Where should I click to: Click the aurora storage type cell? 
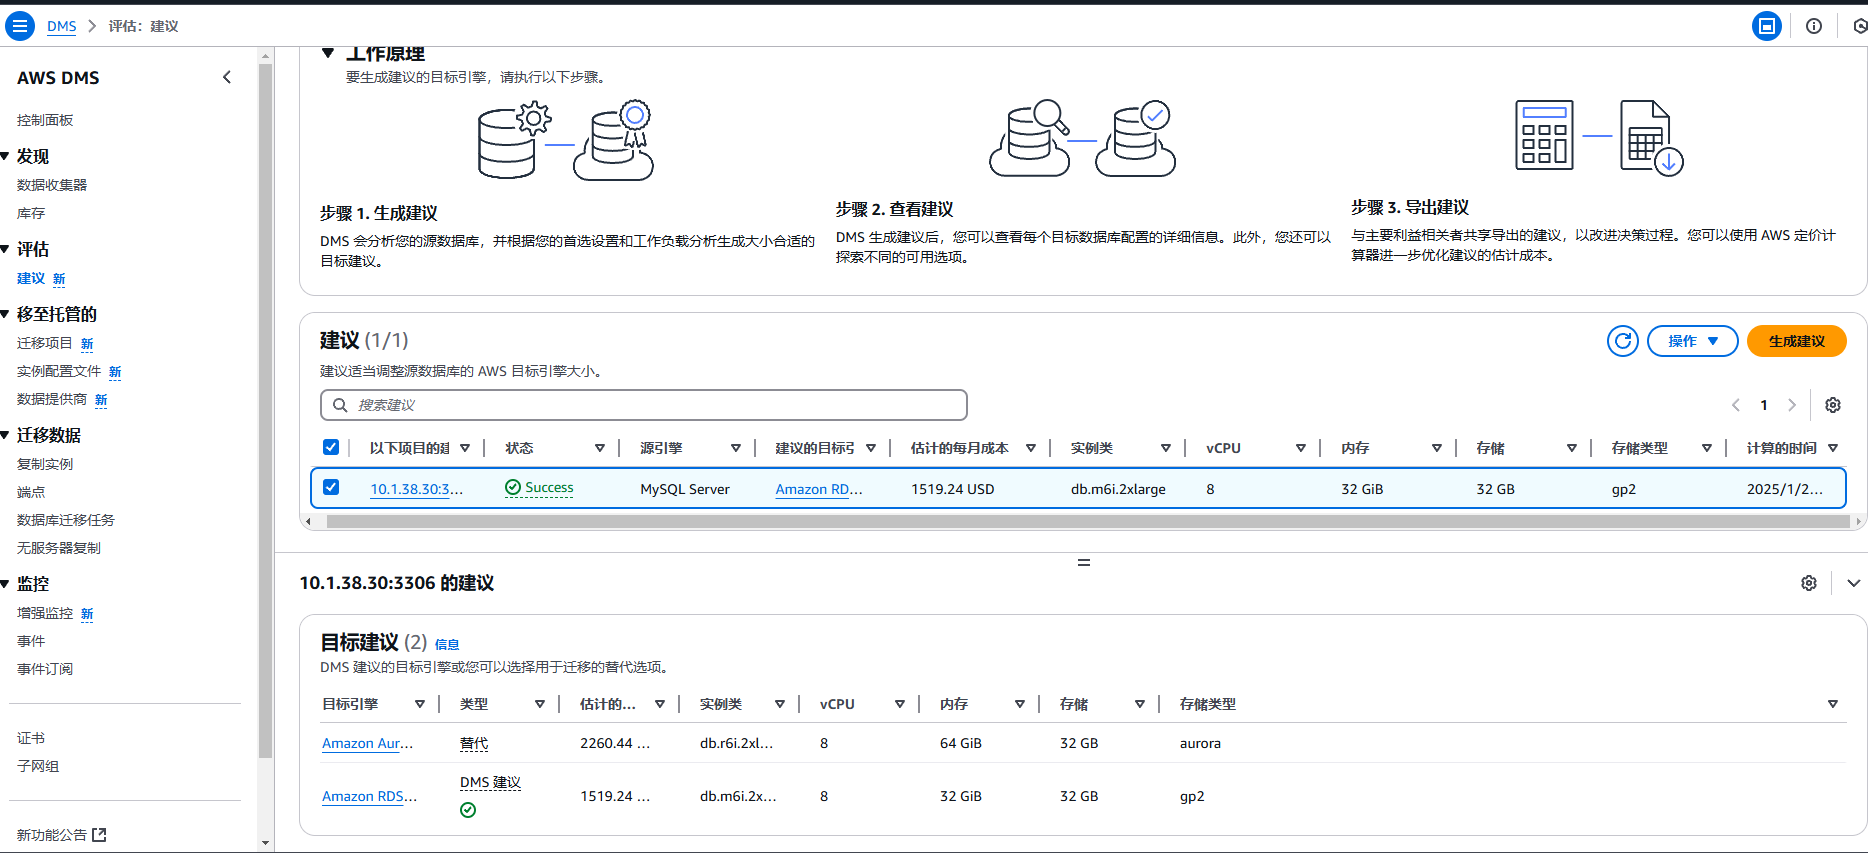(1200, 743)
